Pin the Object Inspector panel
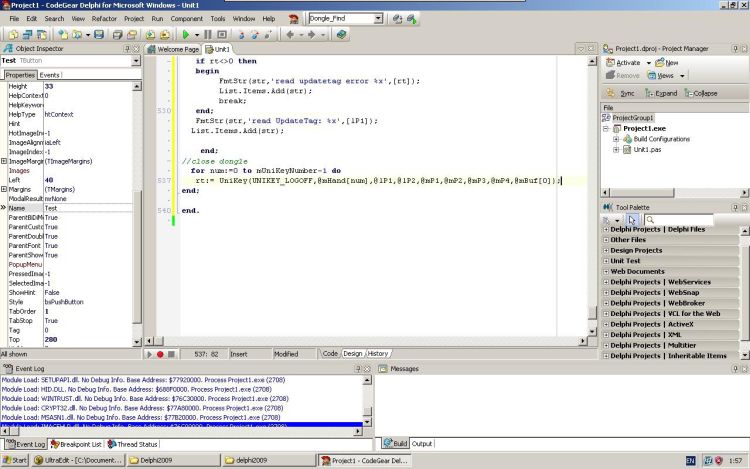 127,48
